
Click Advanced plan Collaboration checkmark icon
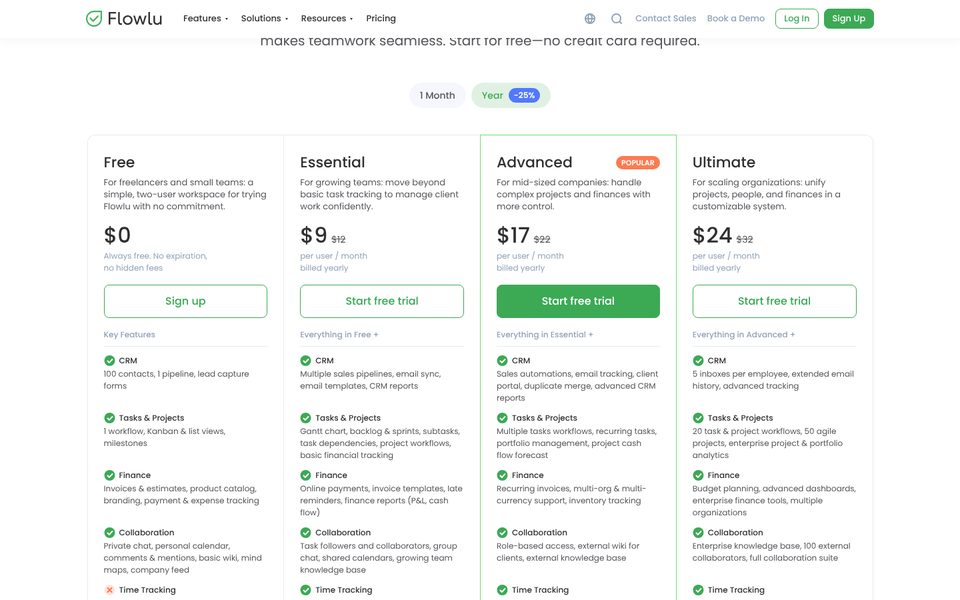click(x=502, y=533)
